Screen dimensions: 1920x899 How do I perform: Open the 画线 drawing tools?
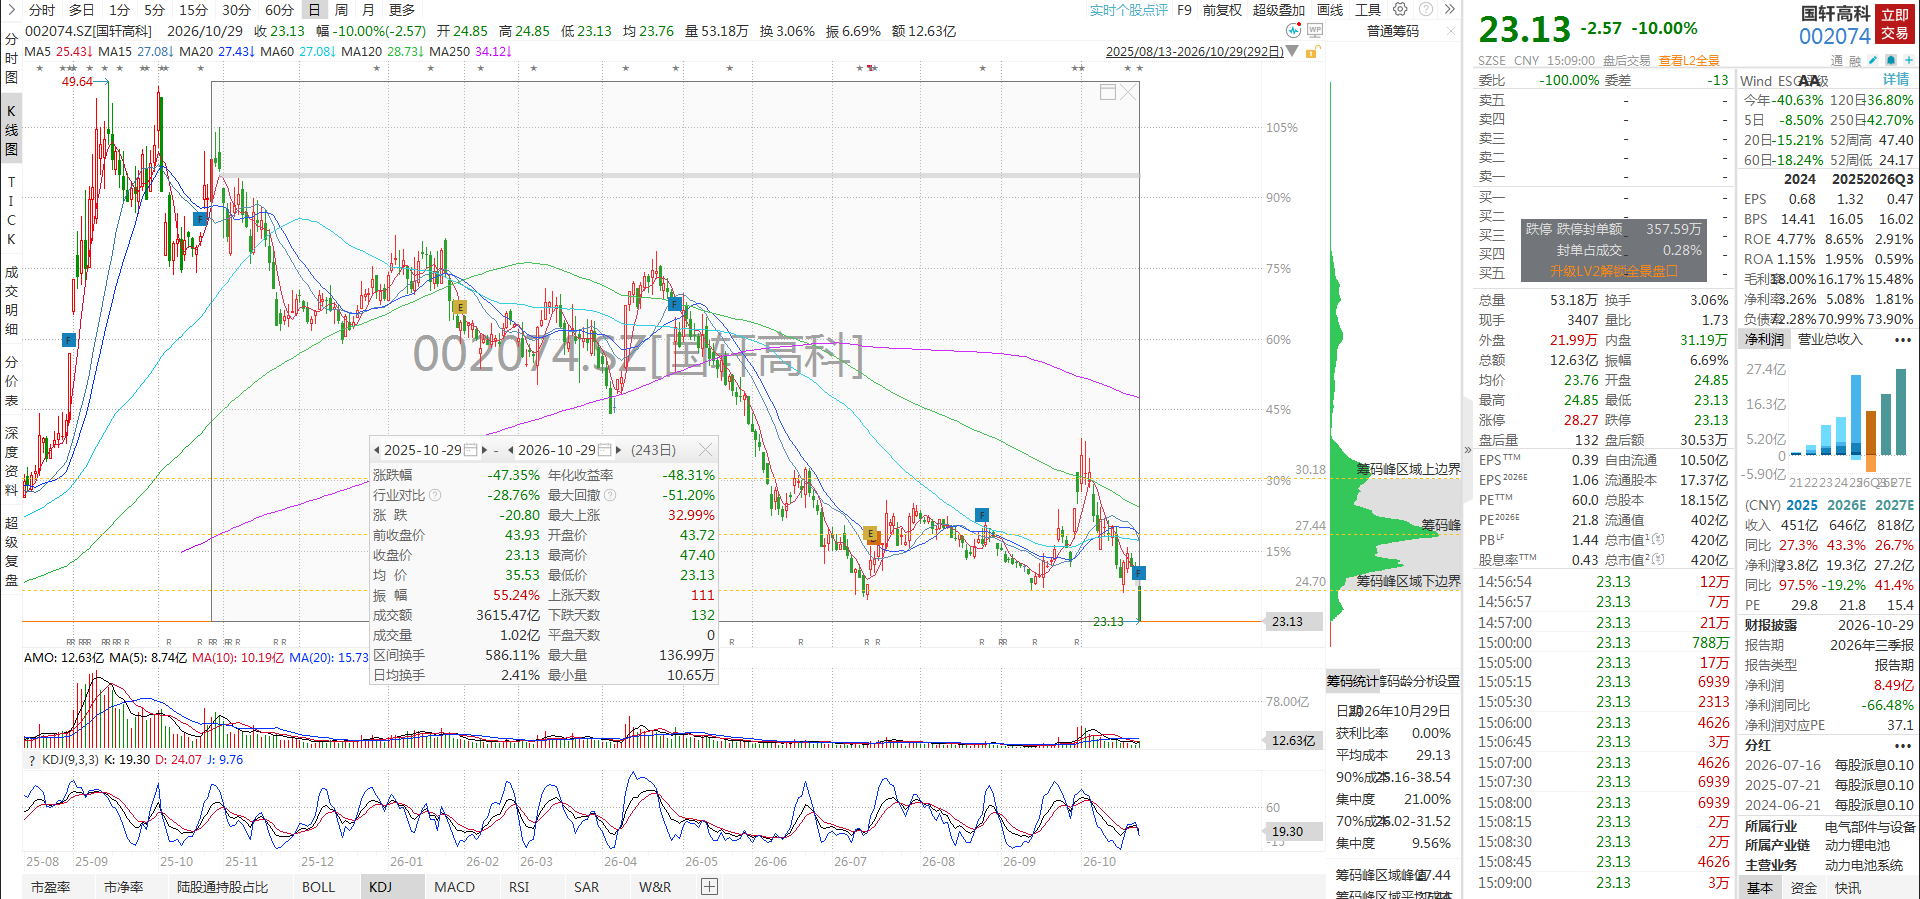click(1330, 10)
